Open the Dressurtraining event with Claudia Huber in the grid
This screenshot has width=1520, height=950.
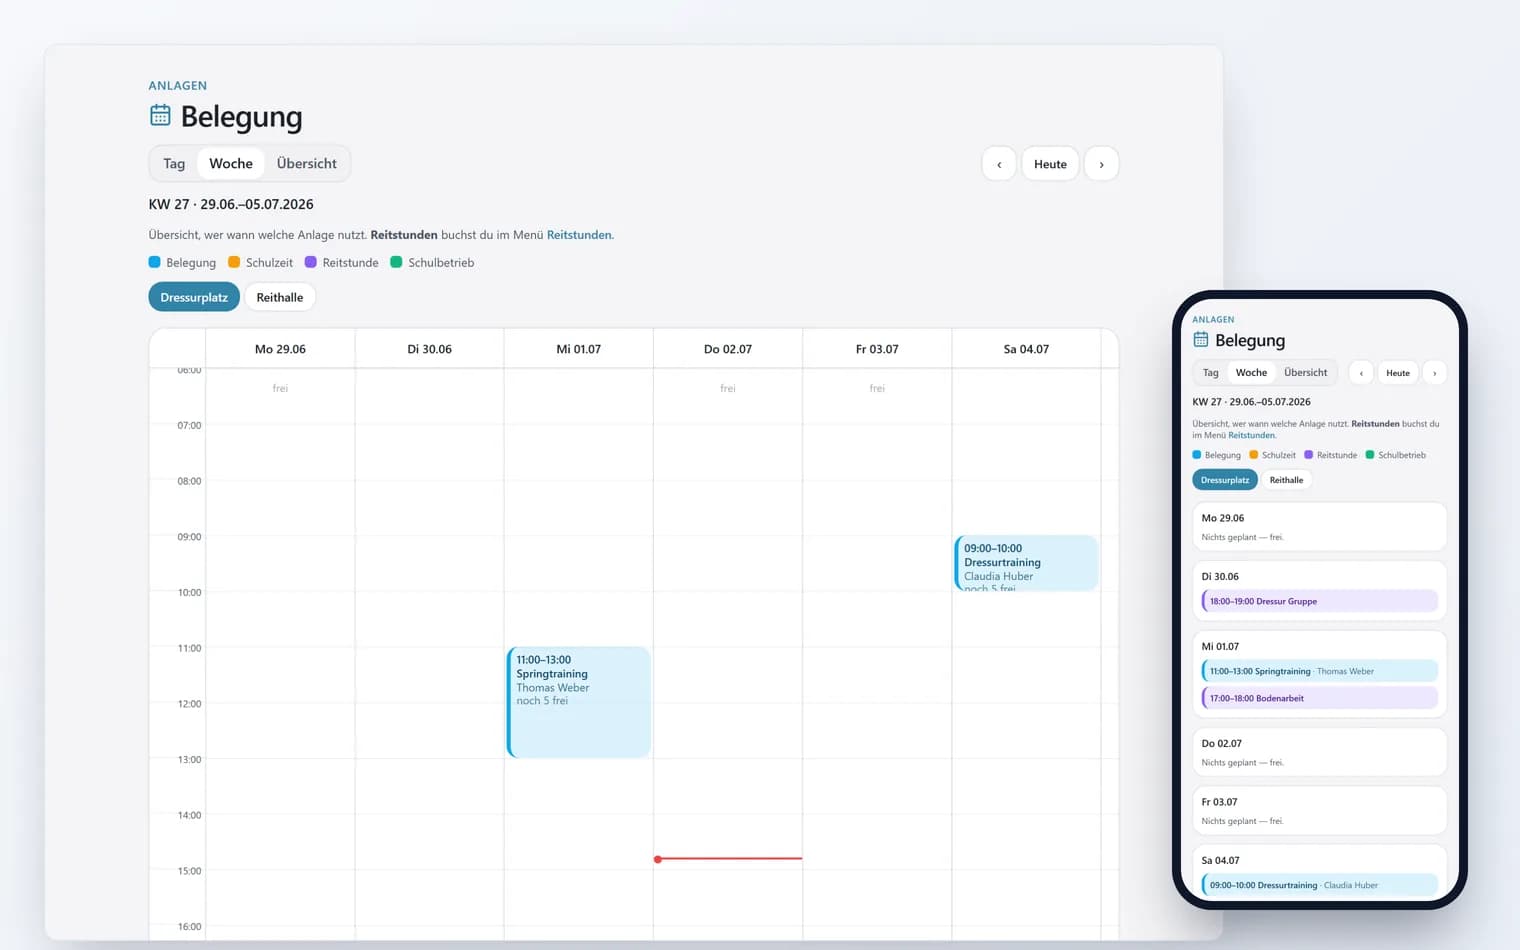coord(1026,563)
